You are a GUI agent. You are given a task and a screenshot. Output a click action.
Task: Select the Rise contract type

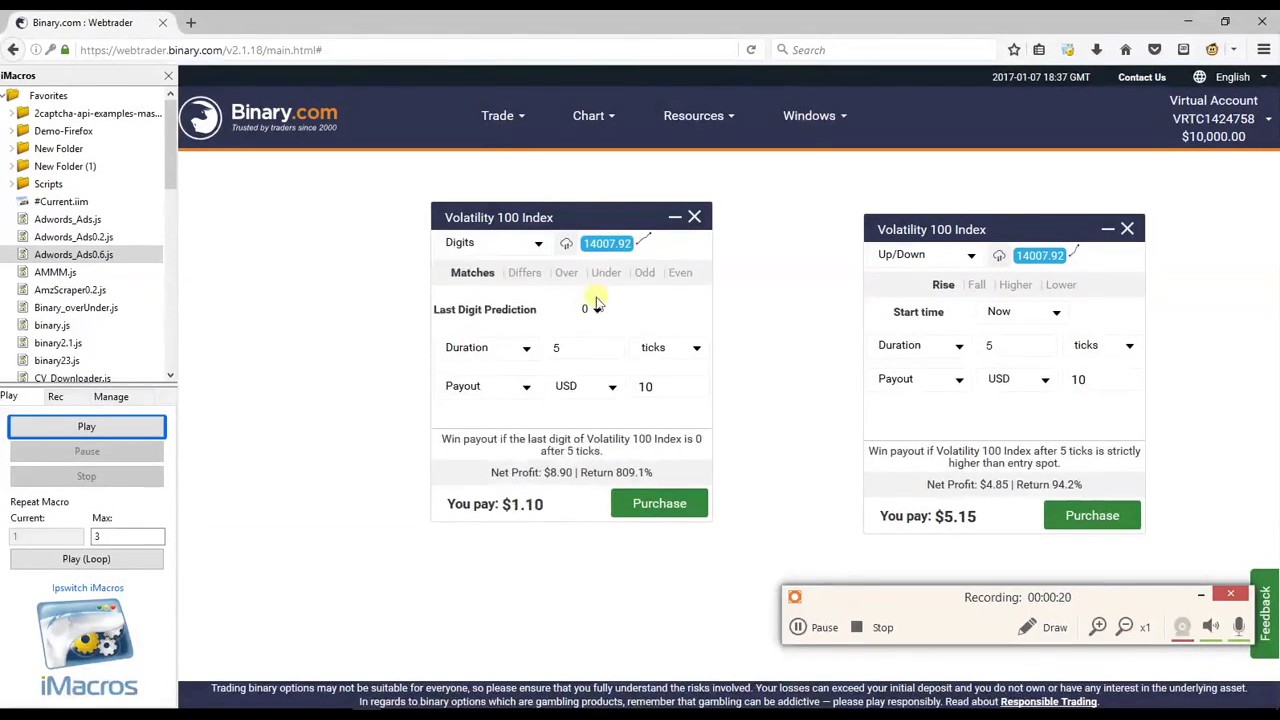(943, 285)
